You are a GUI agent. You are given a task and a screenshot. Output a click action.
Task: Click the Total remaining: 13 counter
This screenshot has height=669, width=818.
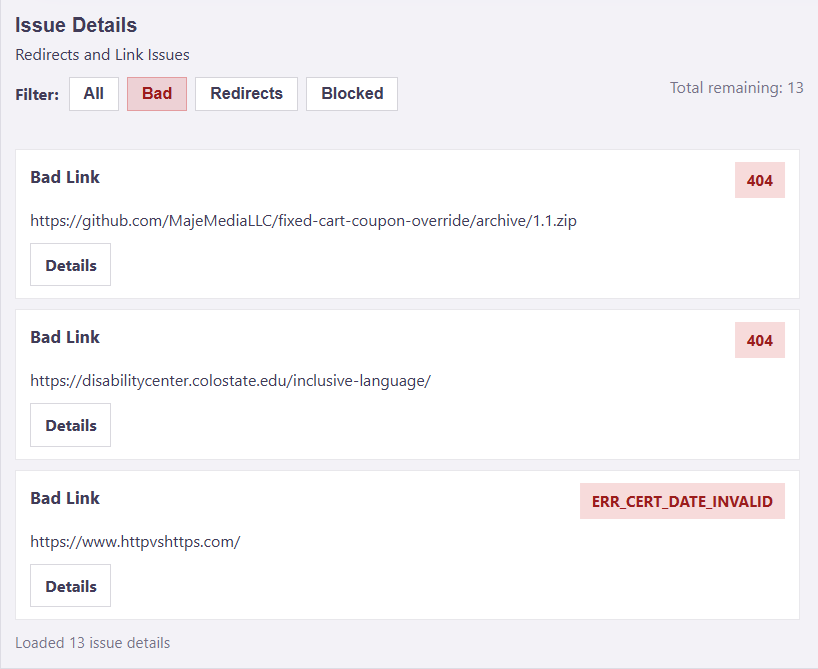pos(736,87)
